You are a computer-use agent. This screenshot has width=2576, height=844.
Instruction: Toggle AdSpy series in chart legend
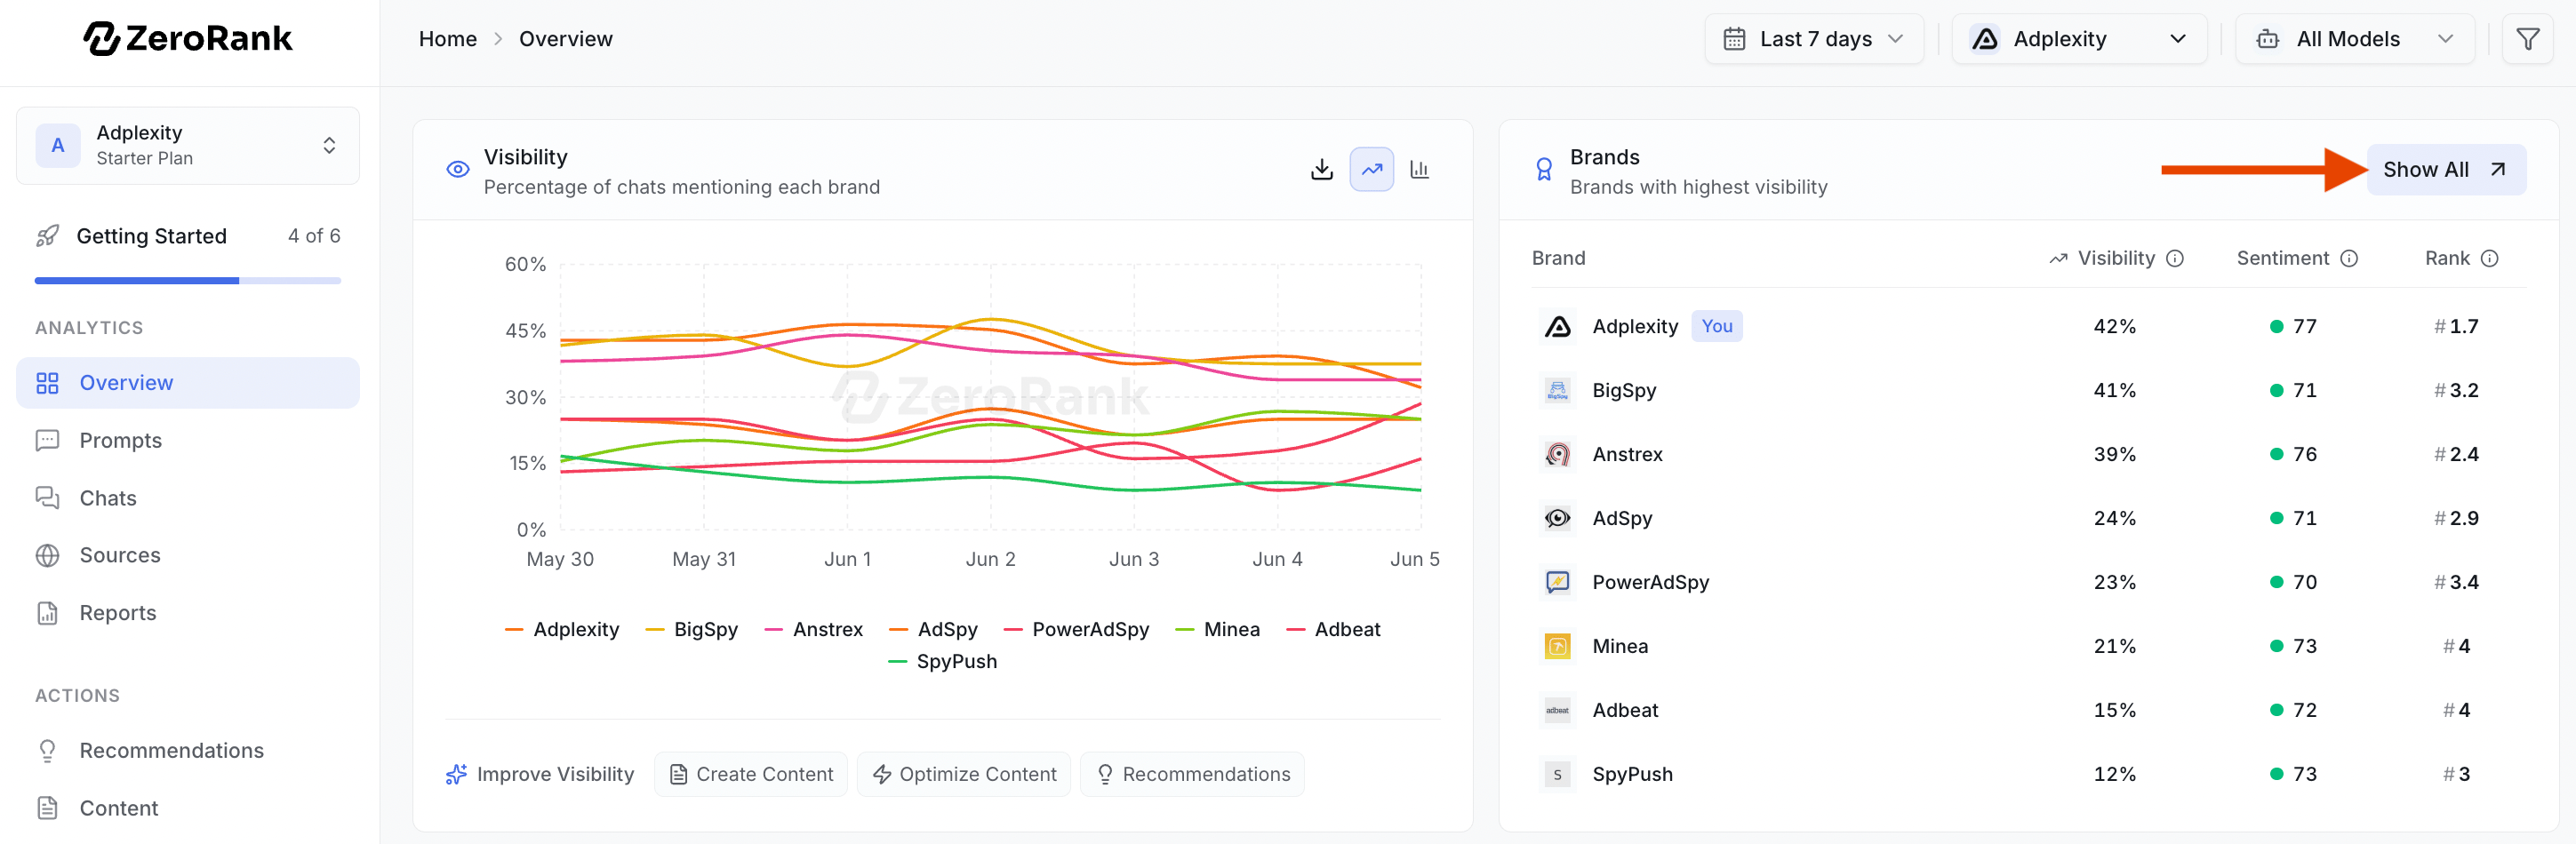934,629
